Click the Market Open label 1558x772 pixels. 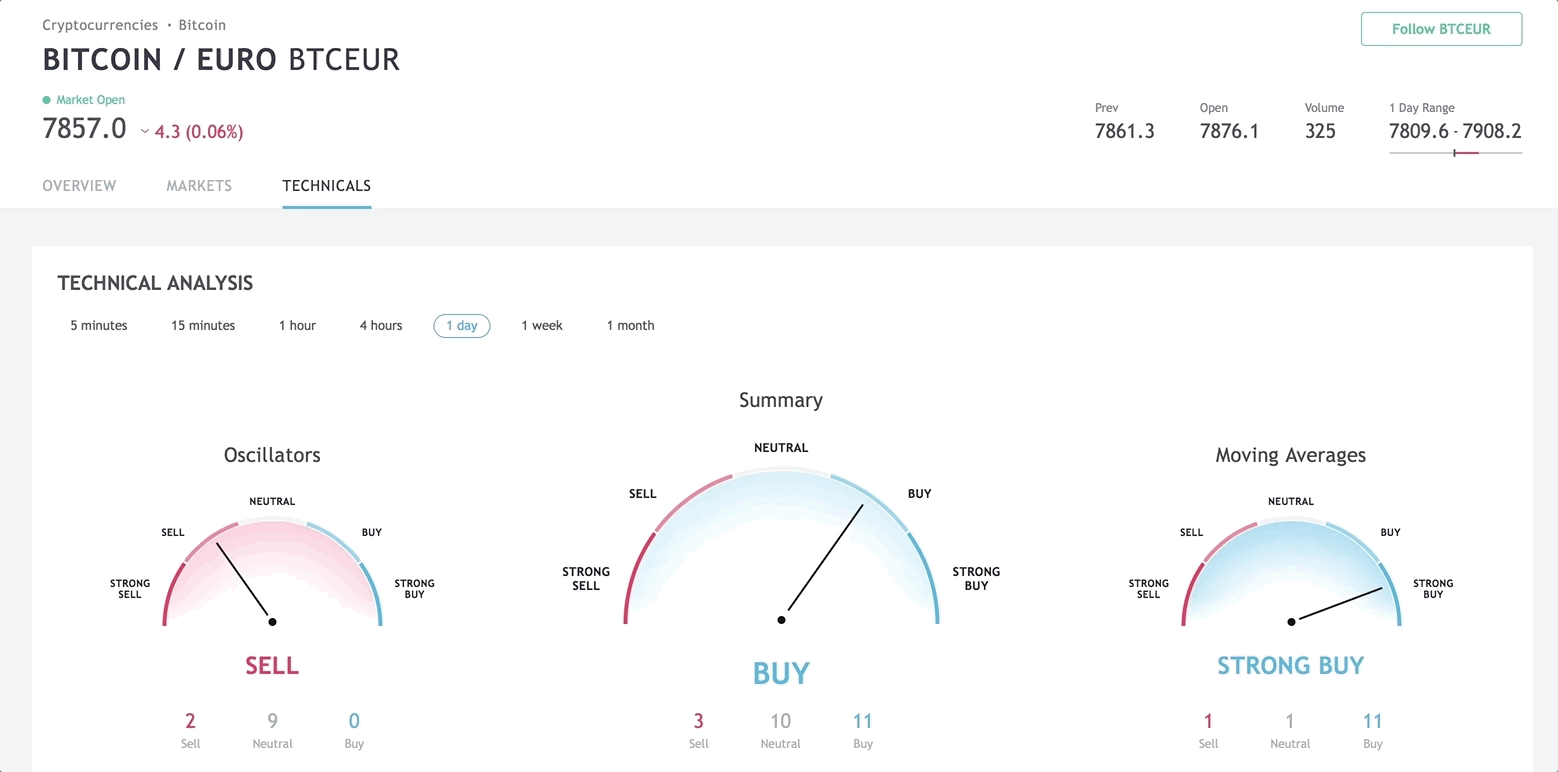tap(90, 100)
